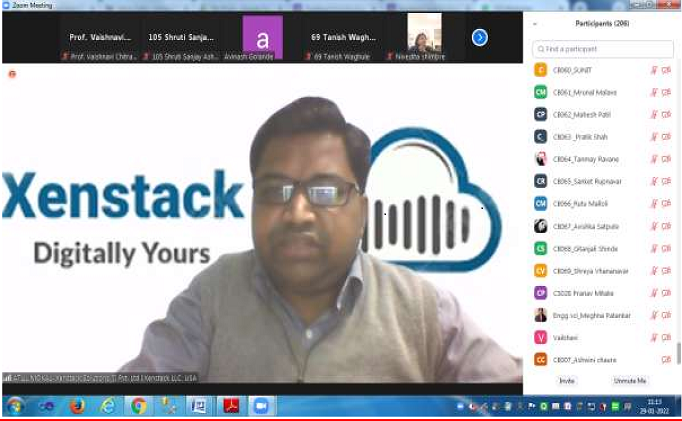Click CB065_Sanket video-off camera icon
Viewport: 682px width, 421px height.
click(x=666, y=181)
